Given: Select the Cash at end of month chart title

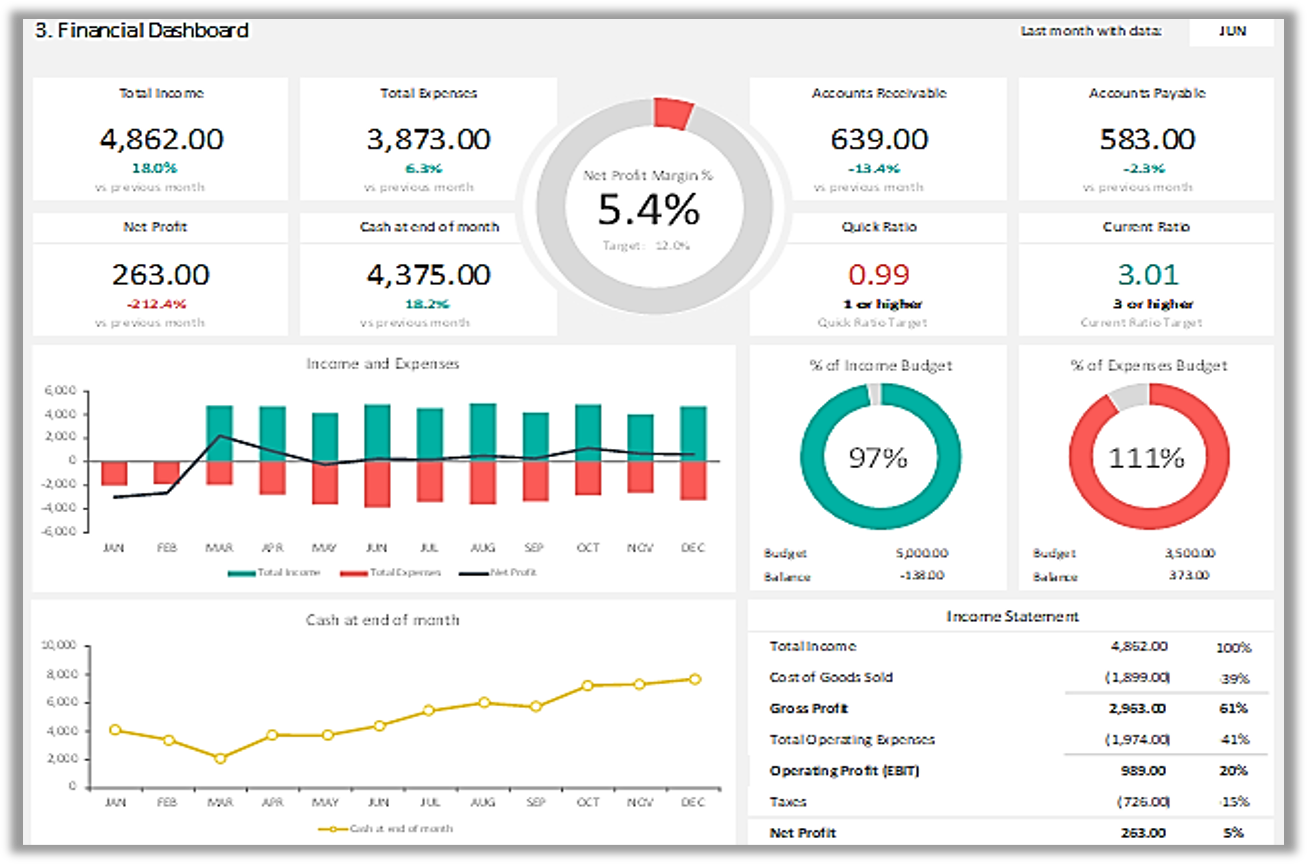Looking at the screenshot, I should pyautogui.click(x=383, y=620).
